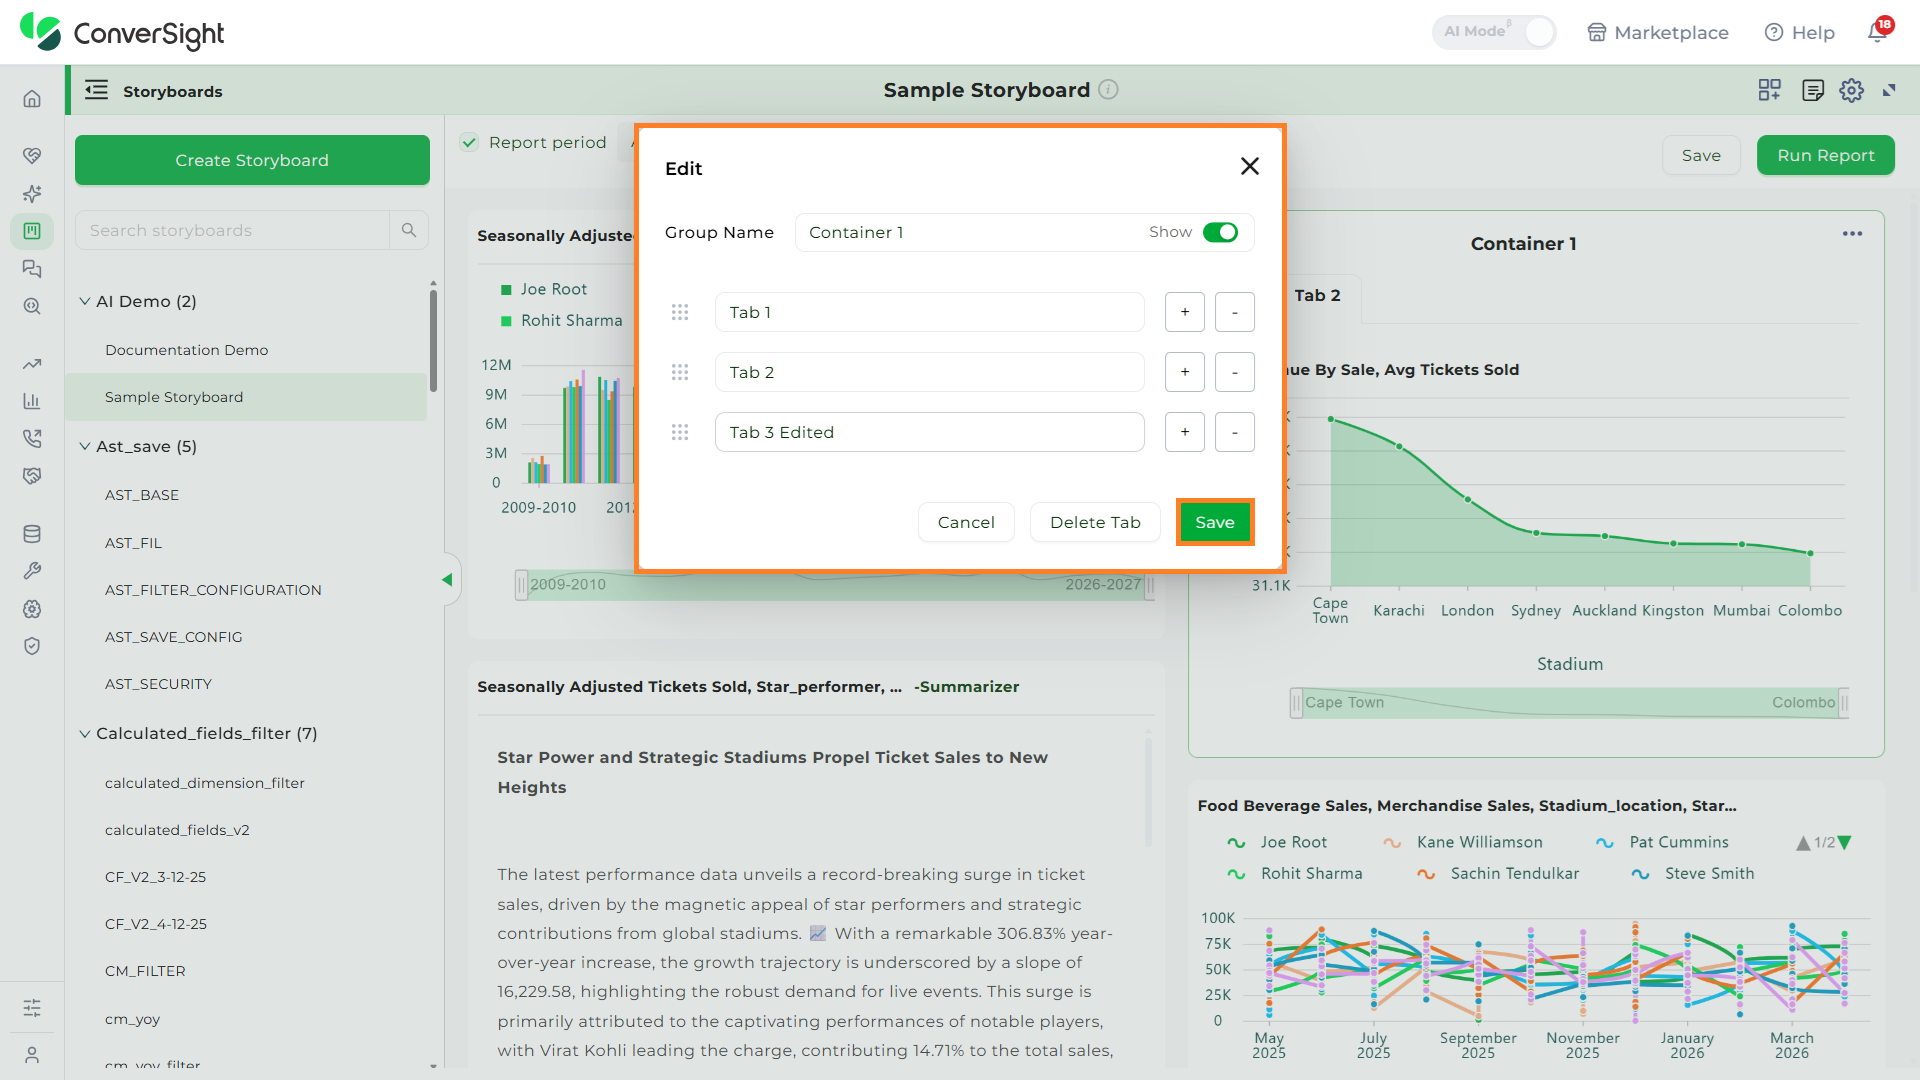Click drag handle for Tab 1 row
The width and height of the screenshot is (1920, 1080).
pos(680,312)
